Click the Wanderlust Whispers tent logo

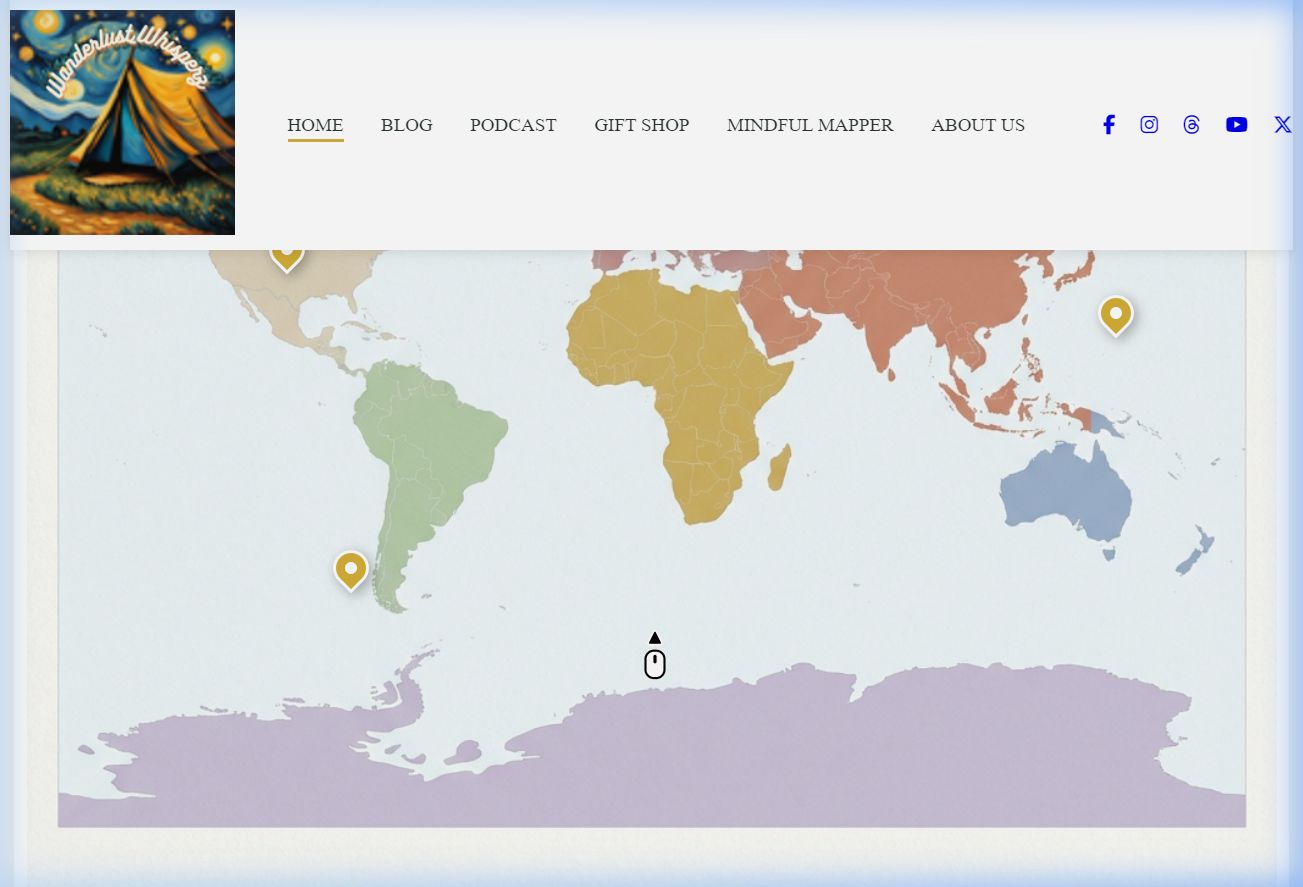click(122, 122)
